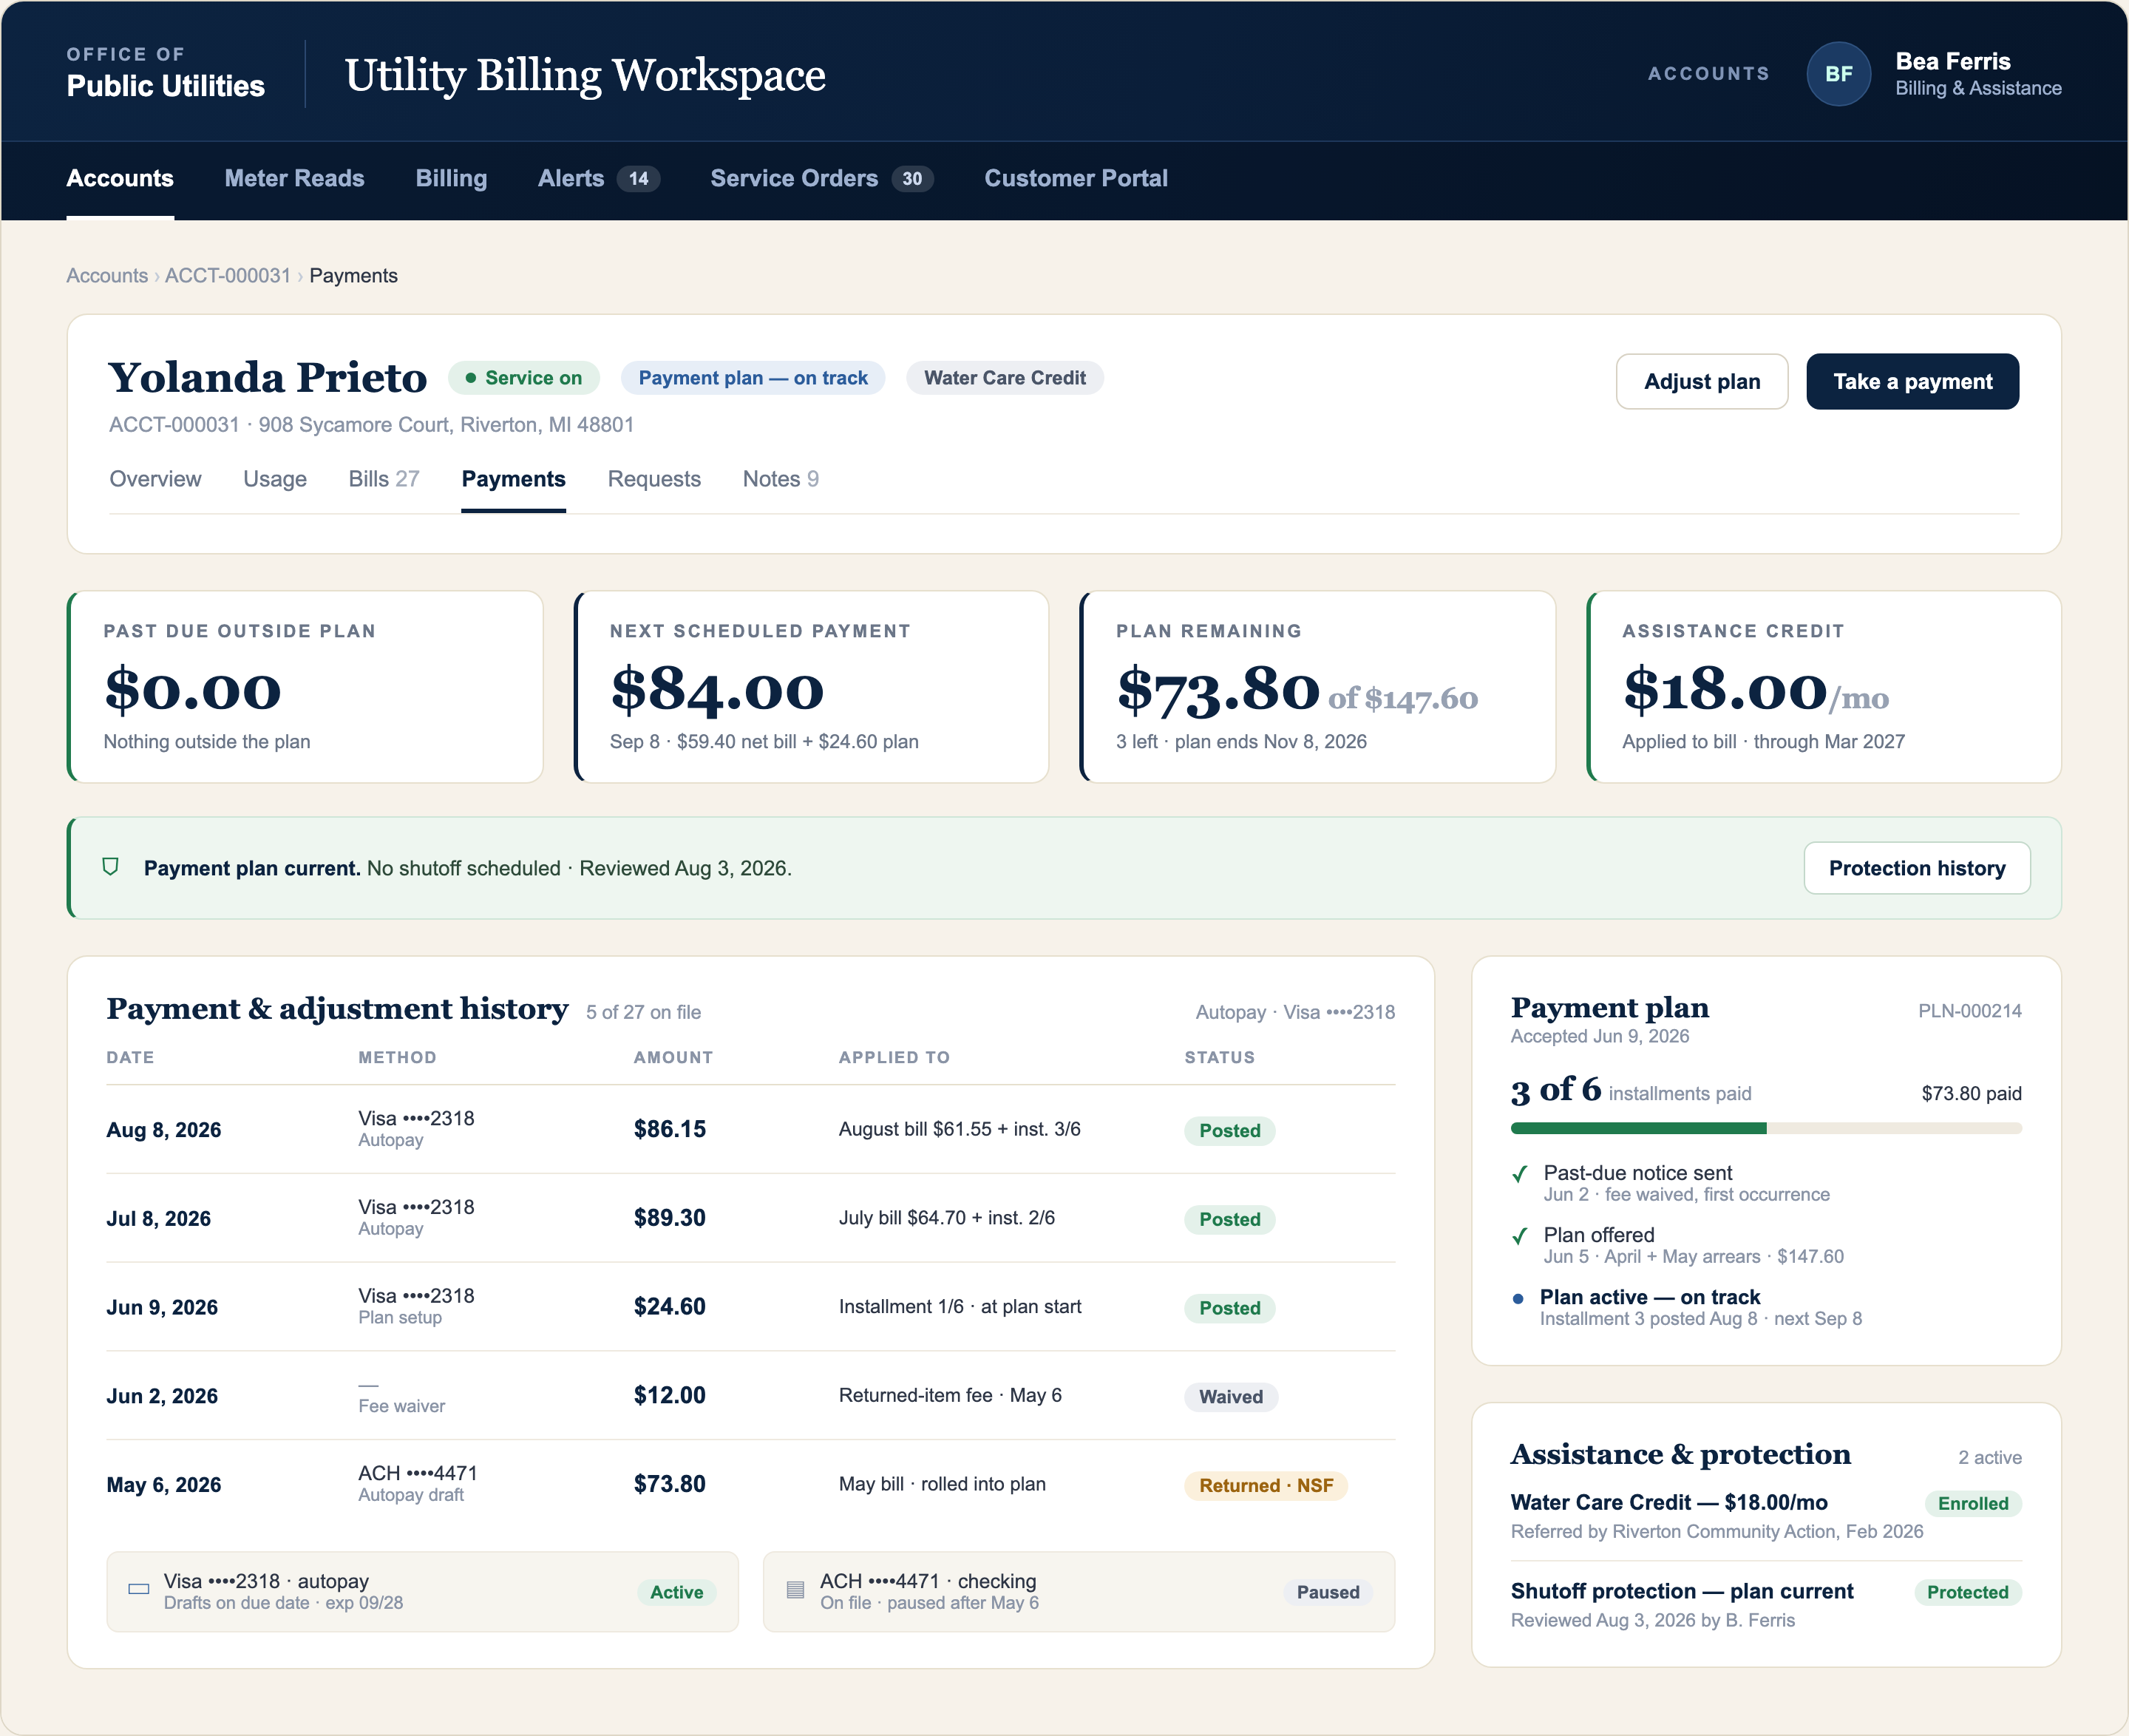
Task: Click the blue dot beside Plan active
Action: (1518, 1299)
